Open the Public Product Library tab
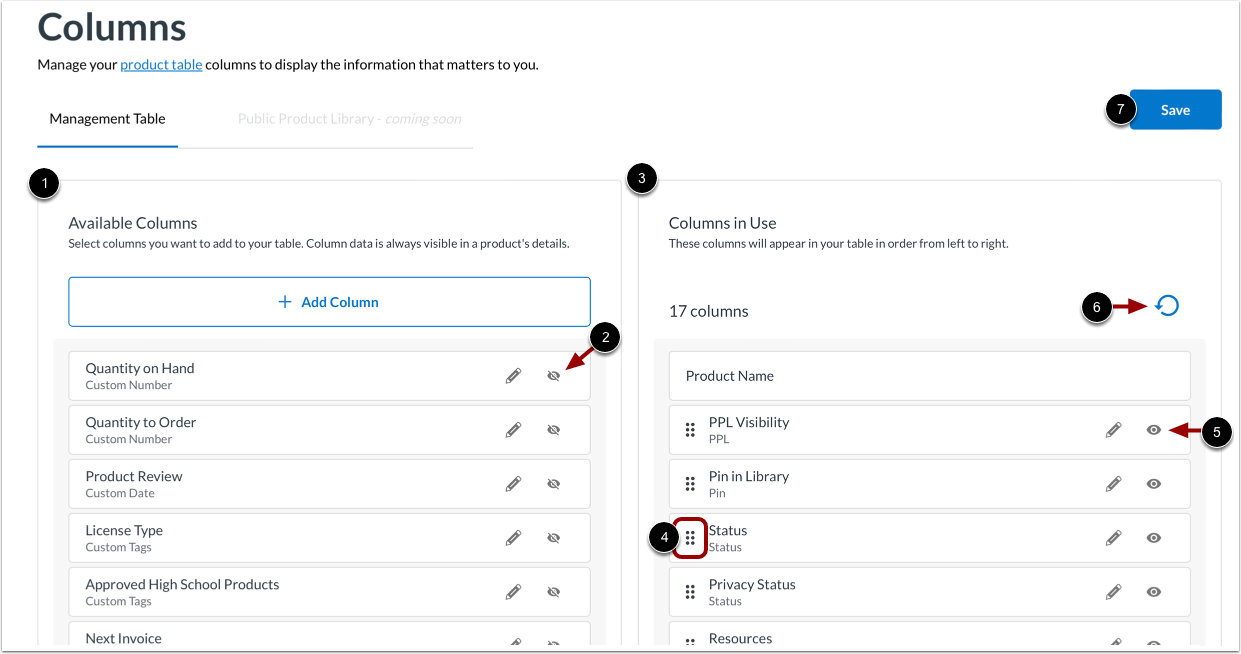1241x654 pixels. tap(348, 118)
